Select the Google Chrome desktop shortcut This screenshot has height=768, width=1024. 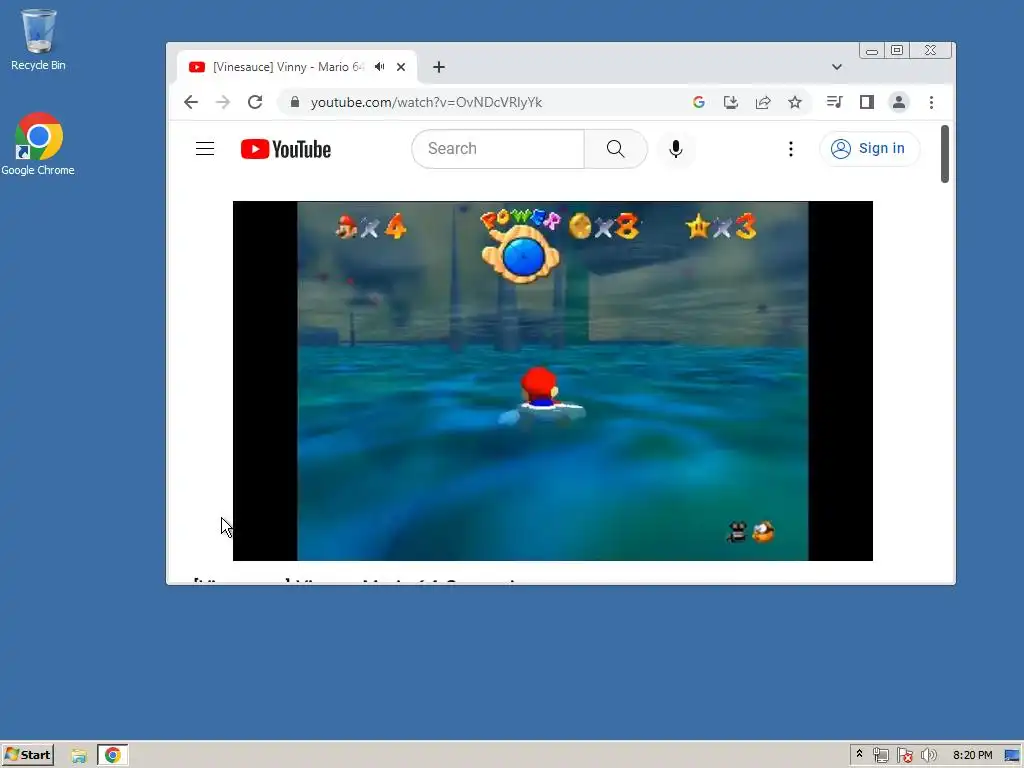(38, 144)
